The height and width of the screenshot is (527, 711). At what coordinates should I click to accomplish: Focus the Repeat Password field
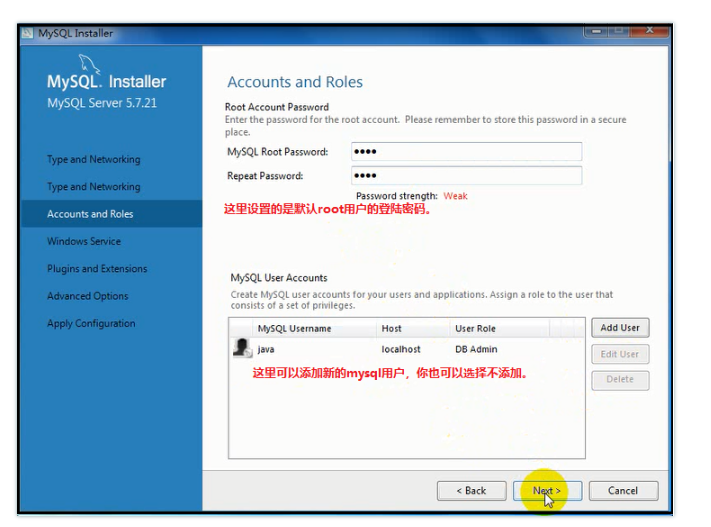(x=466, y=176)
